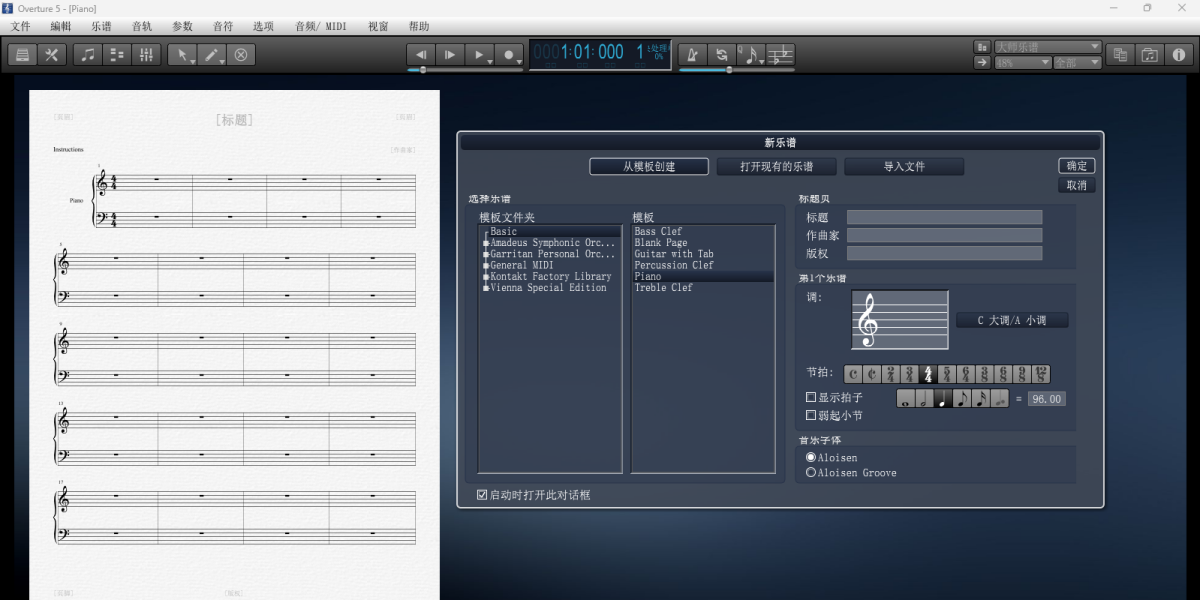Select the Aloisen Groove radio button
The width and height of the screenshot is (1200, 600).
[x=811, y=472]
